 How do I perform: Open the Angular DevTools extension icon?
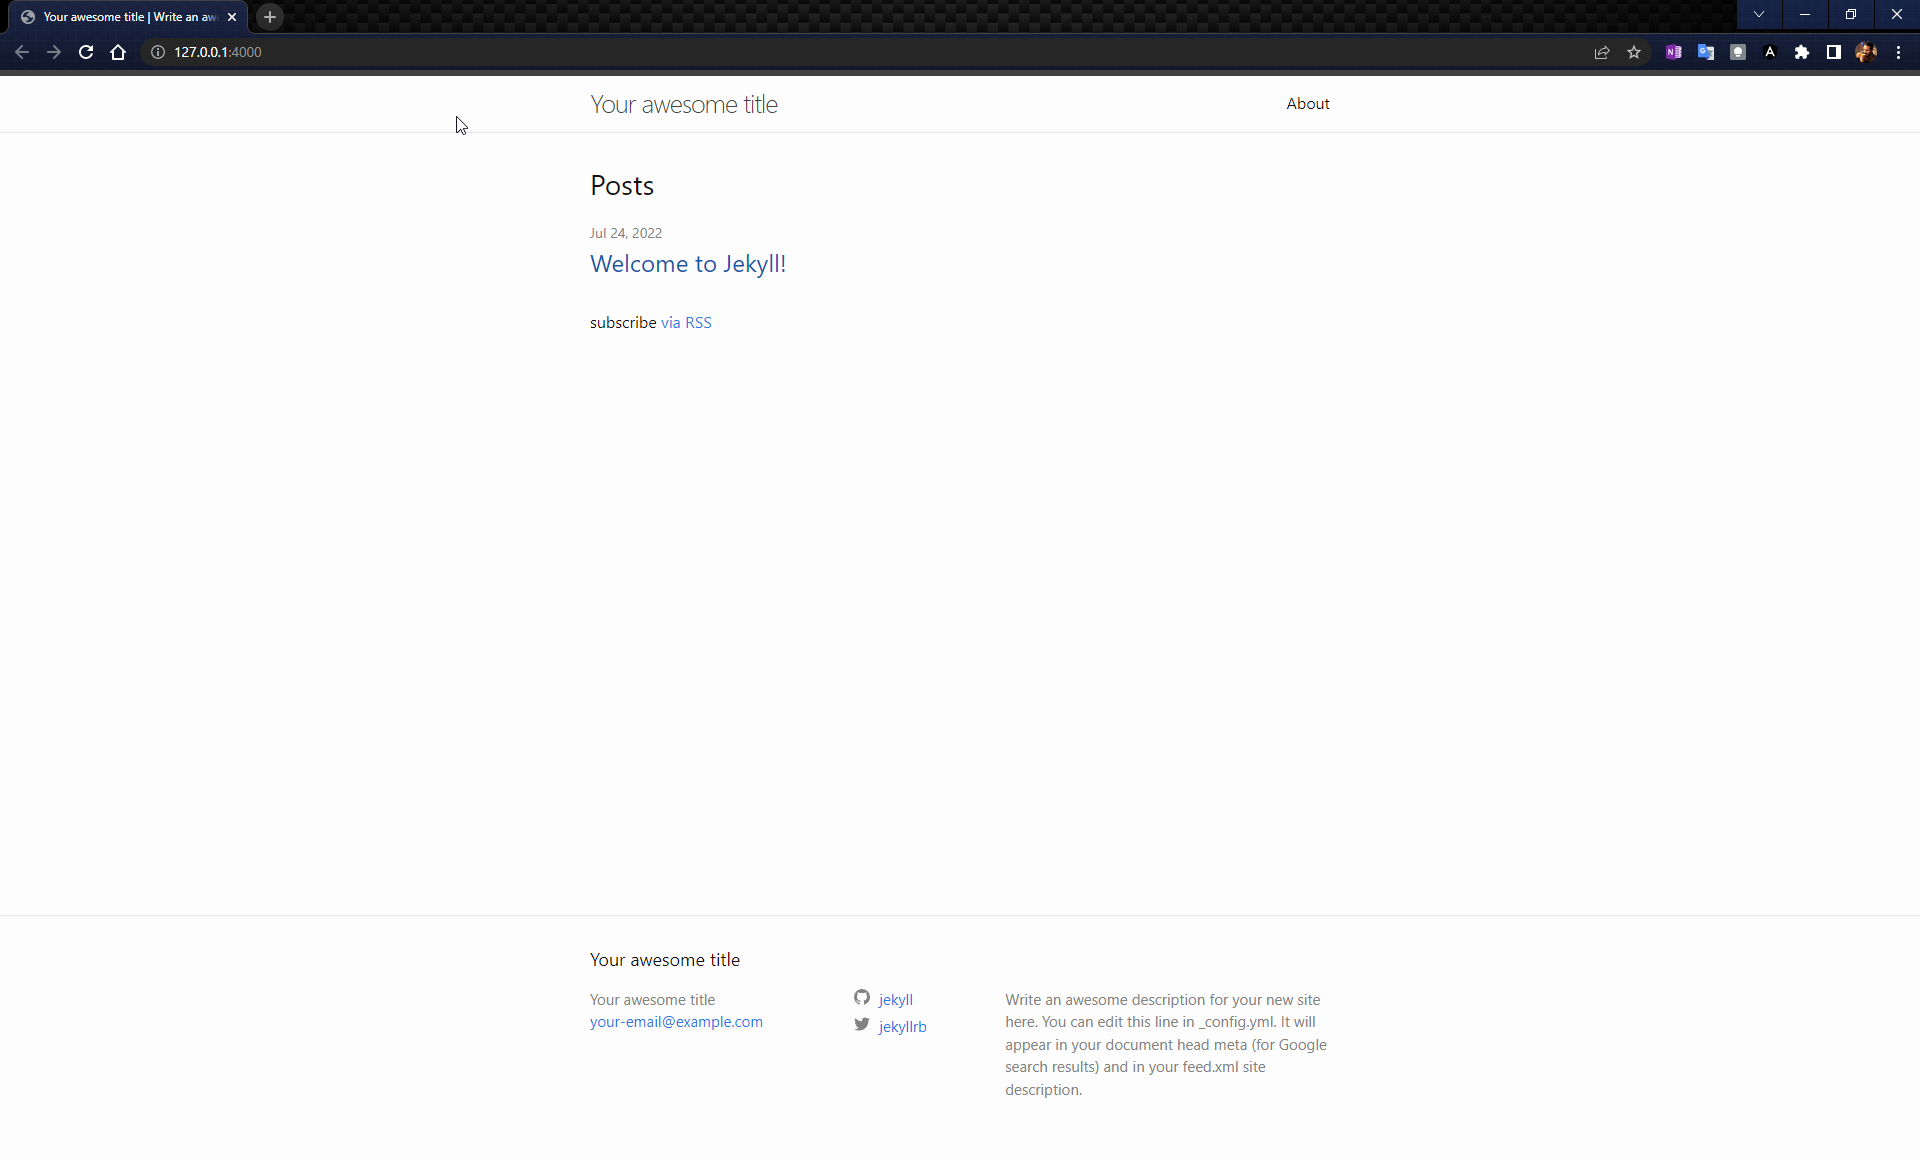point(1770,52)
